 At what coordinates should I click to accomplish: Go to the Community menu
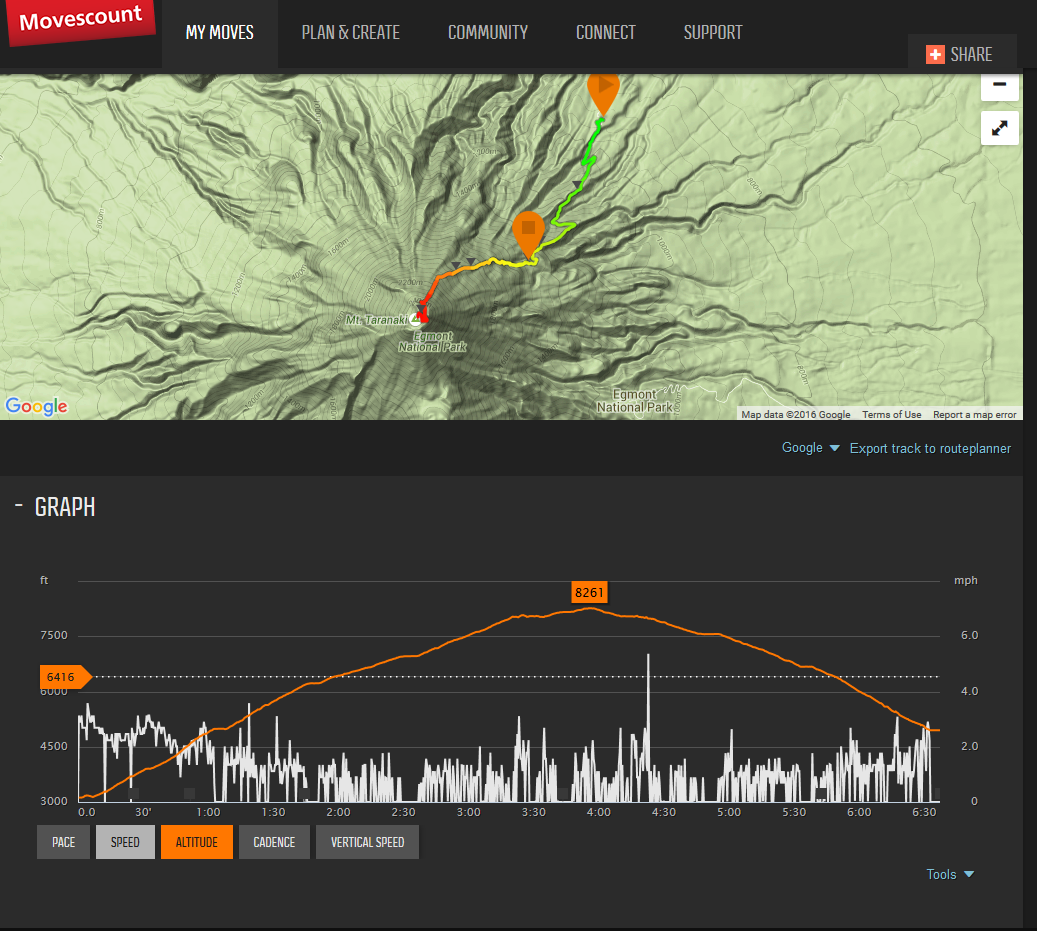[x=488, y=33]
